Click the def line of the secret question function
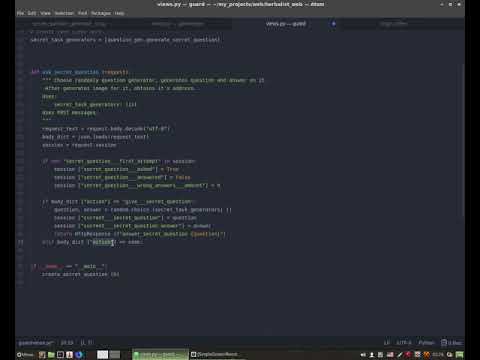The image size is (480, 360). coord(80,72)
